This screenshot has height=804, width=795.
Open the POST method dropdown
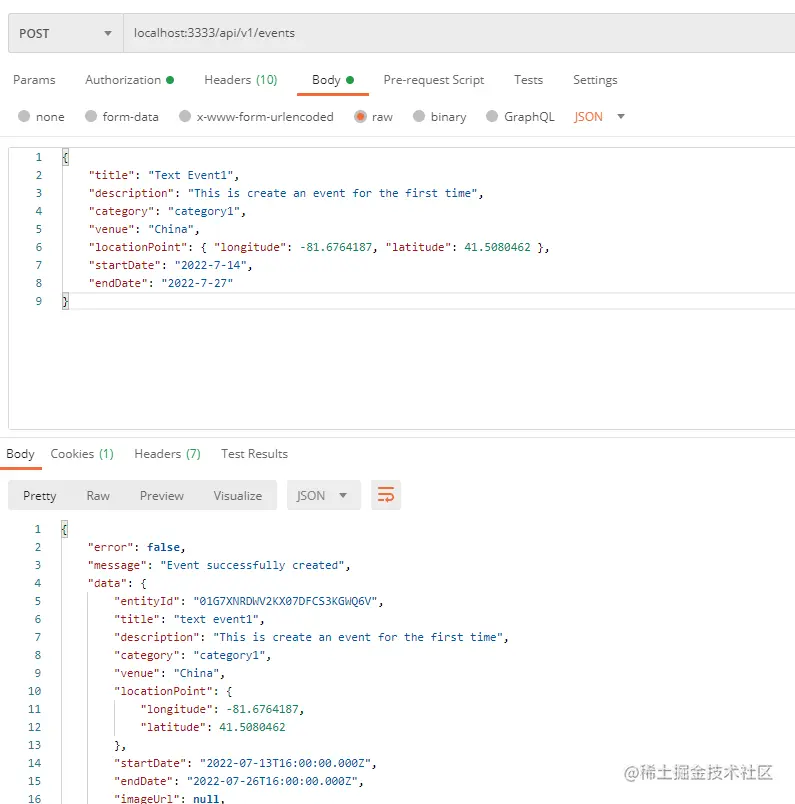[65, 33]
